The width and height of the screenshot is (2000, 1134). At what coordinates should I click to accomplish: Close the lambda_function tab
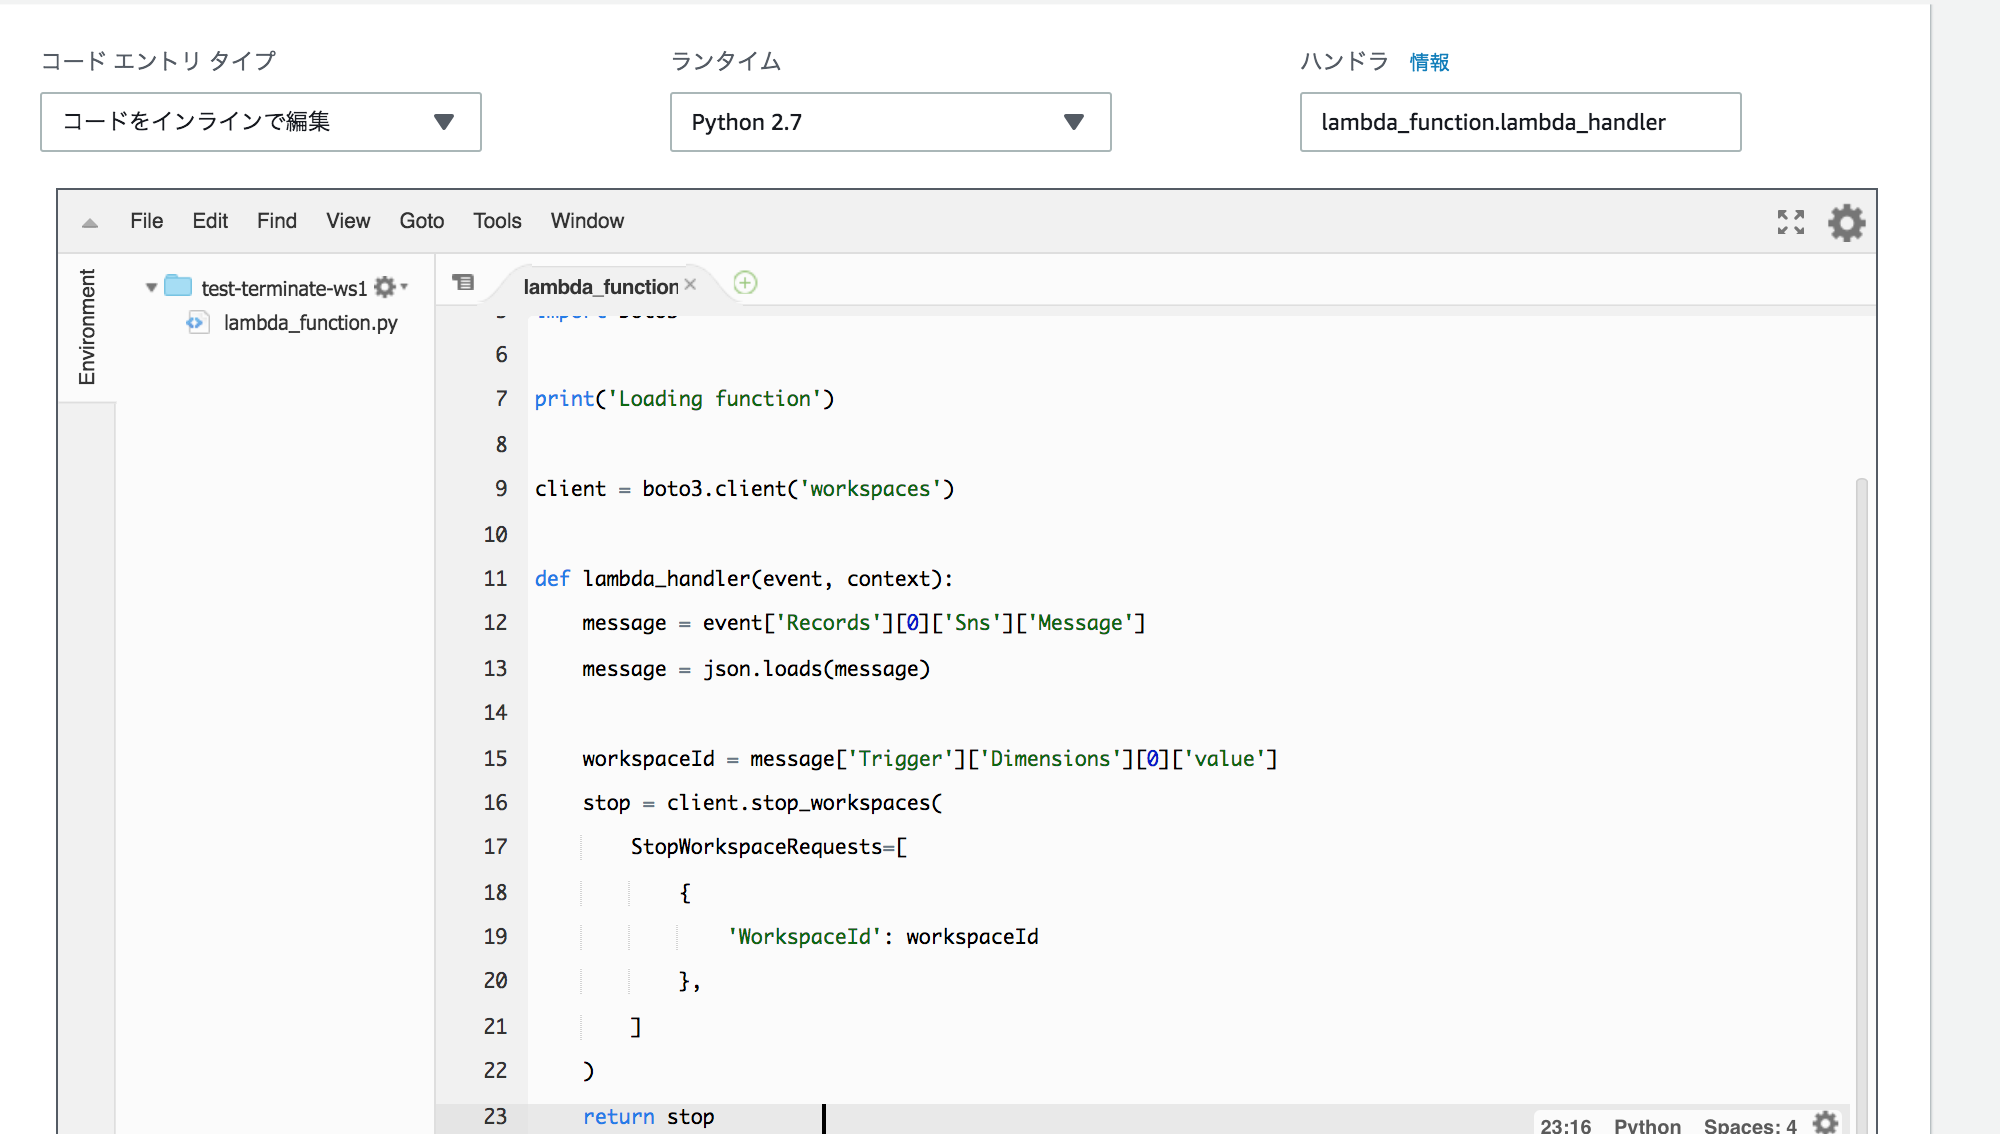[x=690, y=285]
